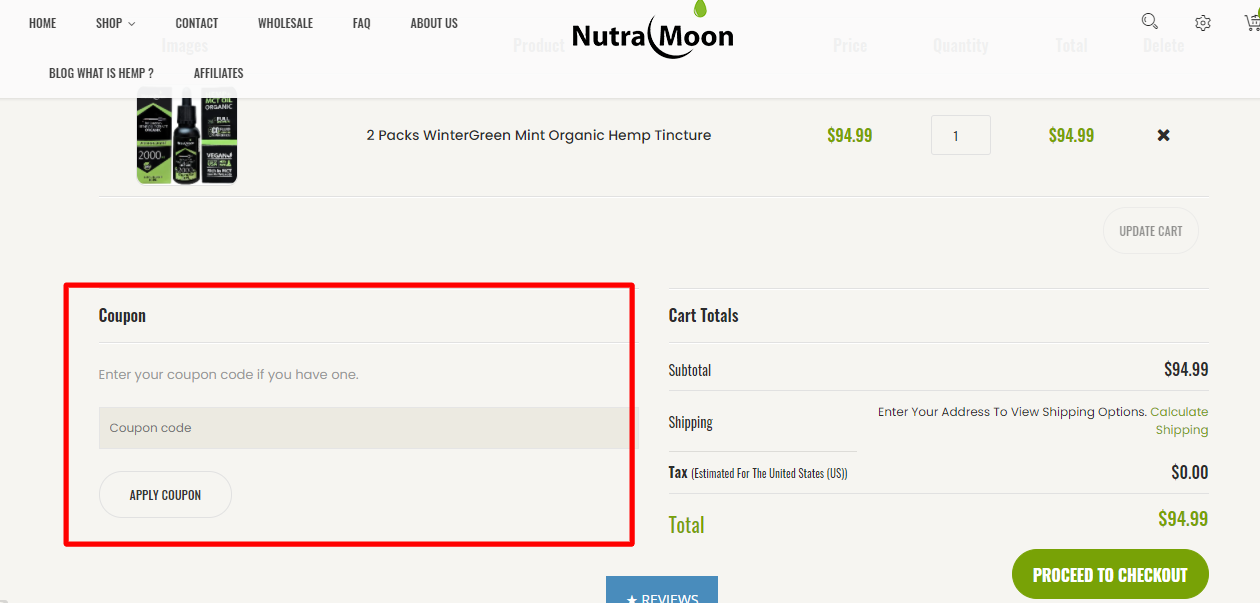
Task: Click the Nutra Moon logo
Action: tap(653, 30)
